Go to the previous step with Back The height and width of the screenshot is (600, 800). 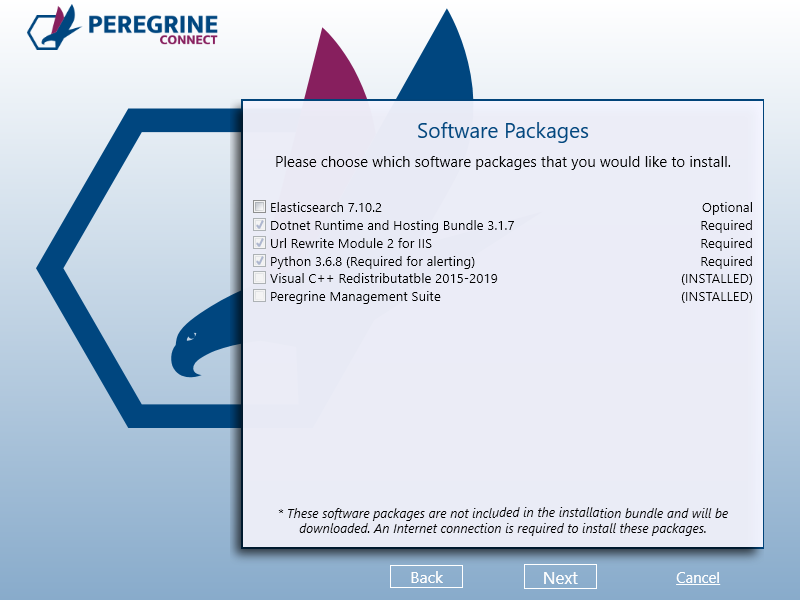pos(426,577)
